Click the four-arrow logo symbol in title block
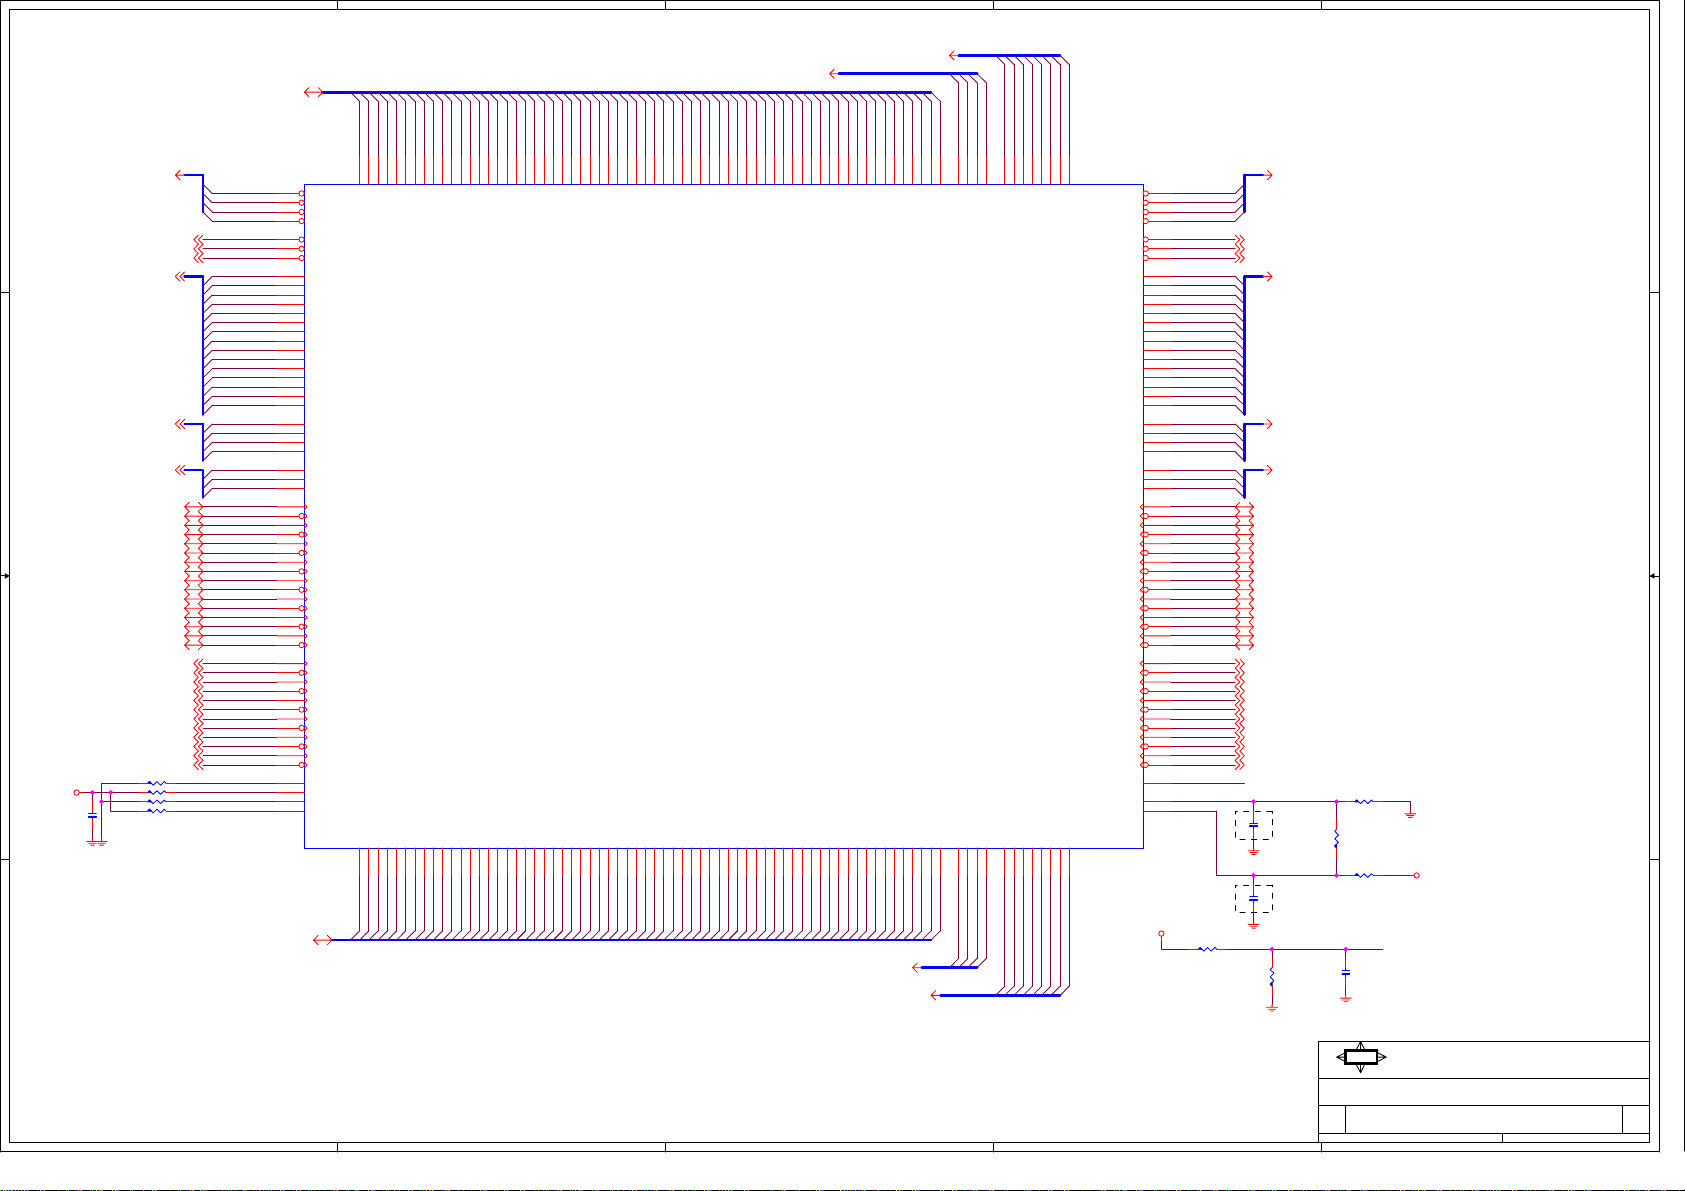Screen dimensions: 1685x1191 pos(1361,1057)
